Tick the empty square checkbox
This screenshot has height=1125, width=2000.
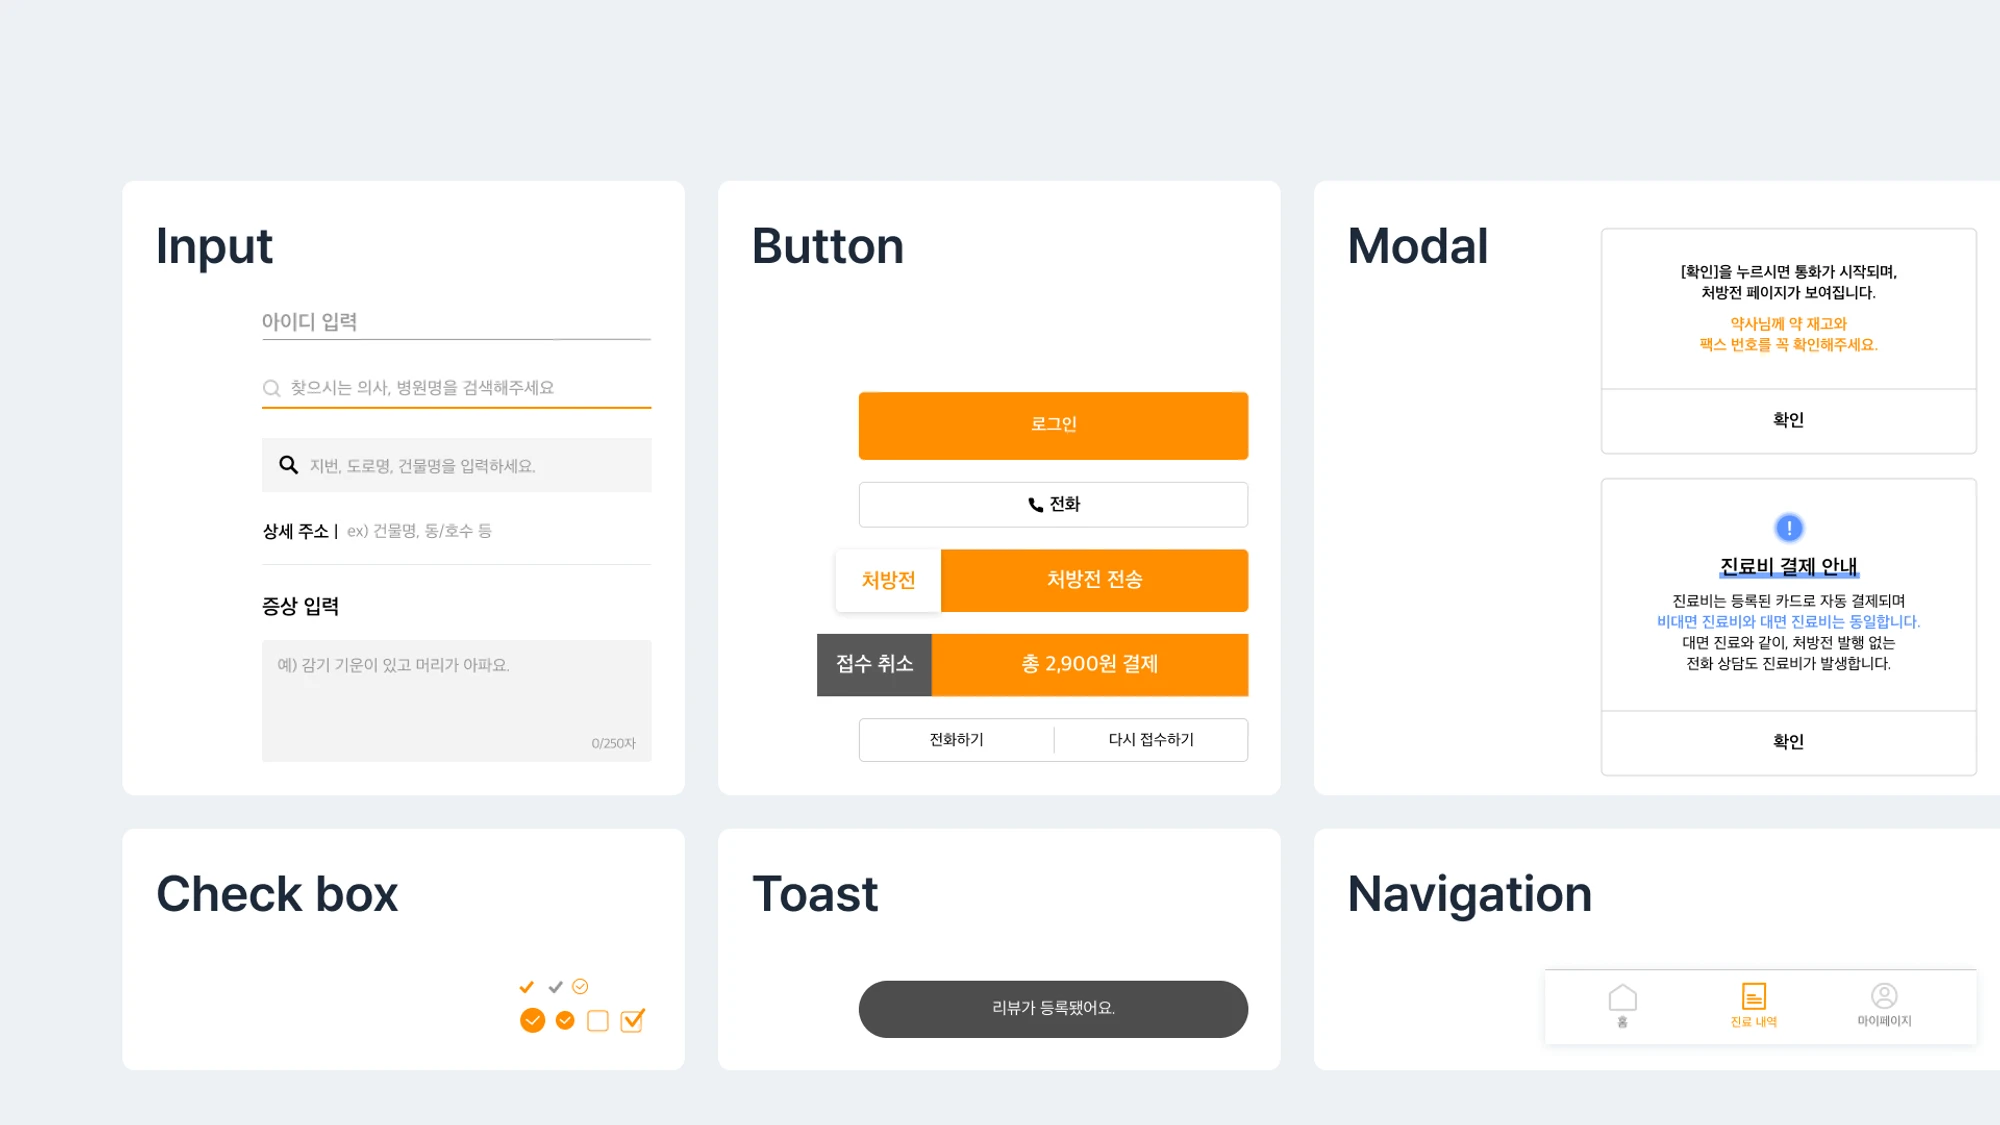598,1020
